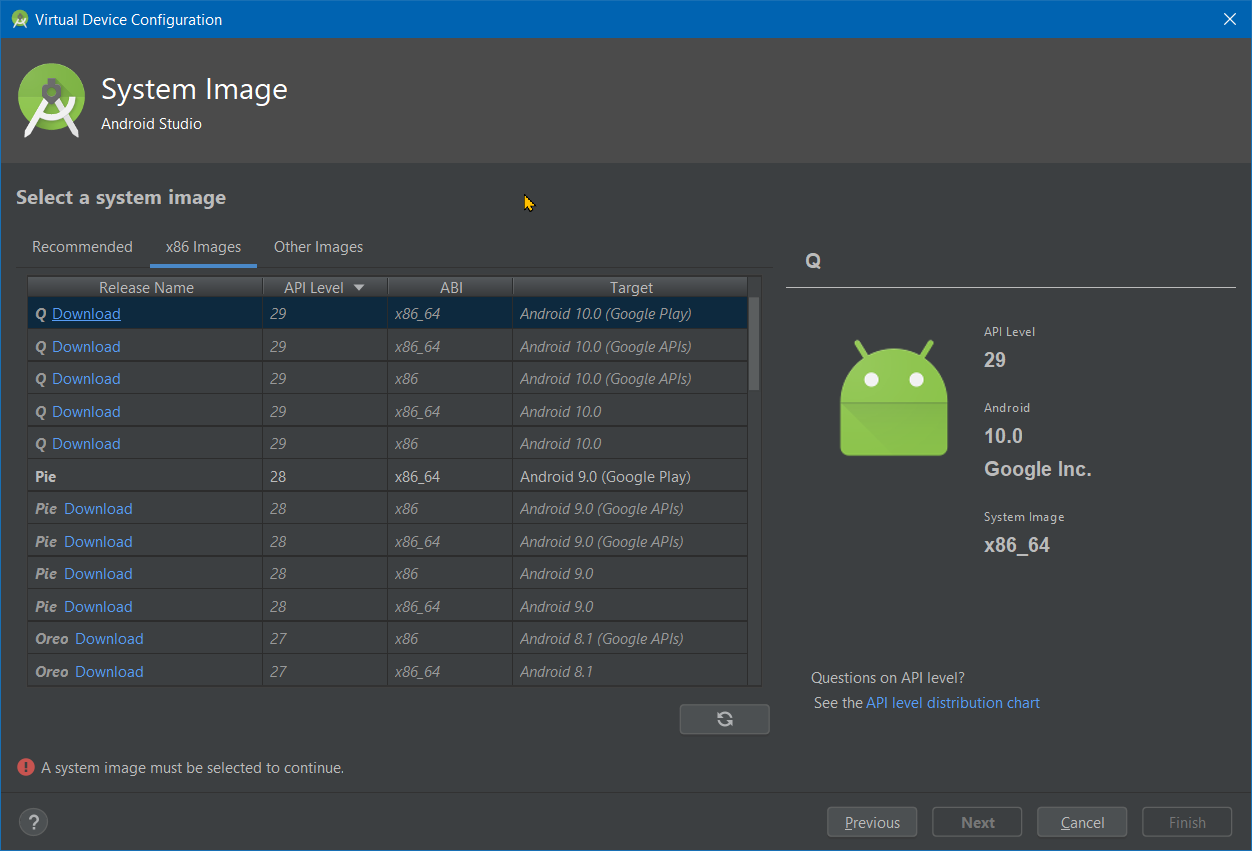Click the ABI column header
The image size is (1252, 851).
(x=451, y=288)
